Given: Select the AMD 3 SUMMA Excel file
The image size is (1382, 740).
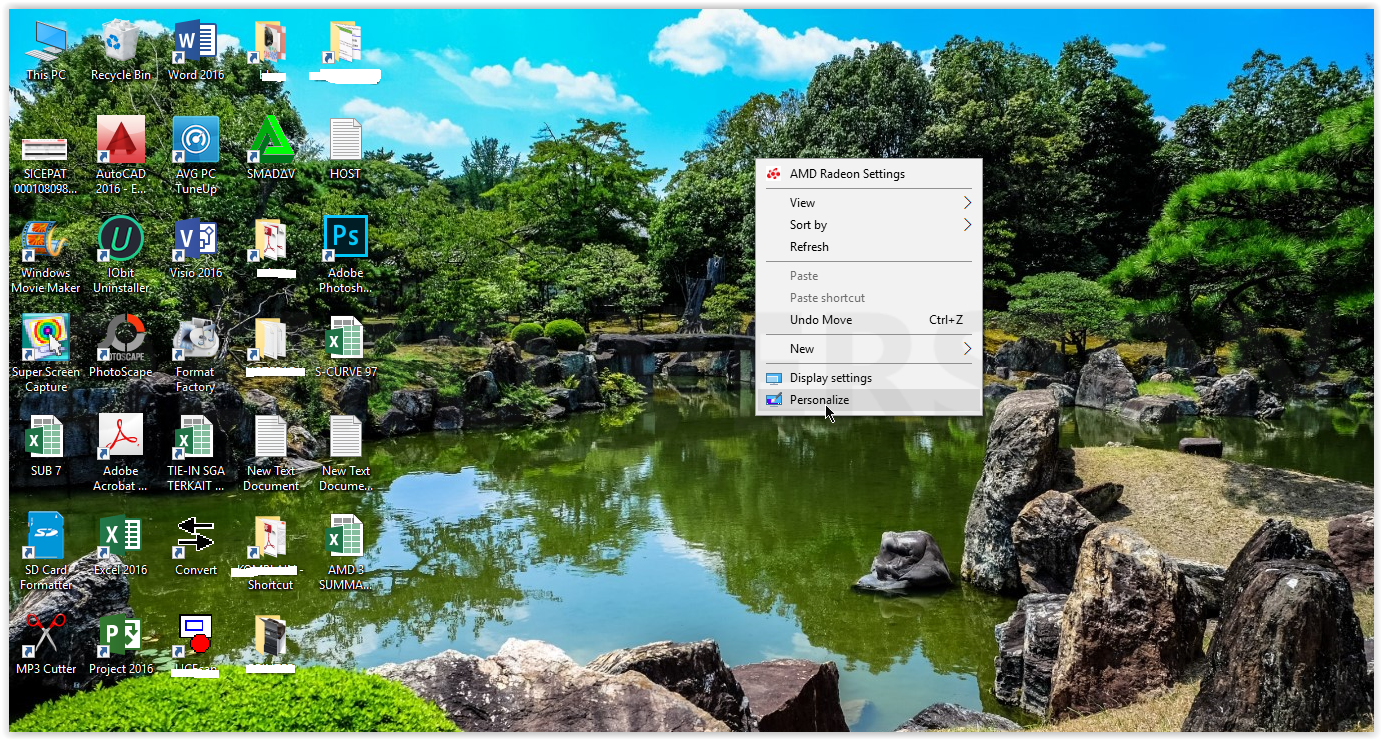Looking at the screenshot, I should coord(346,551).
